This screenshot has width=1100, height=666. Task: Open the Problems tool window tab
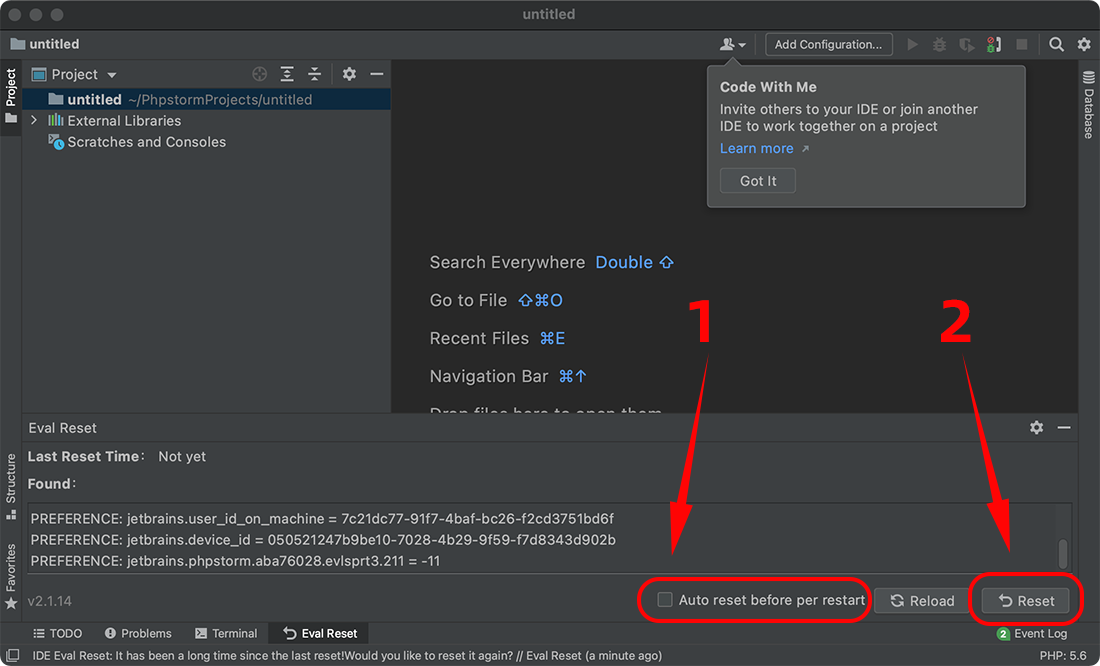pyautogui.click(x=138, y=633)
